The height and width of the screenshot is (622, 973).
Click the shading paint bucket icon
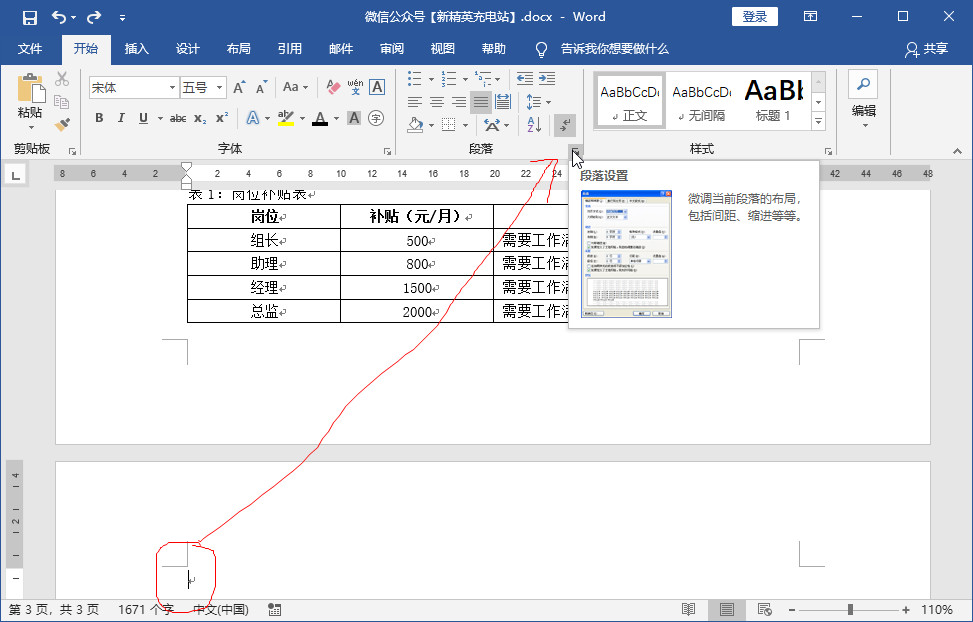pyautogui.click(x=415, y=125)
